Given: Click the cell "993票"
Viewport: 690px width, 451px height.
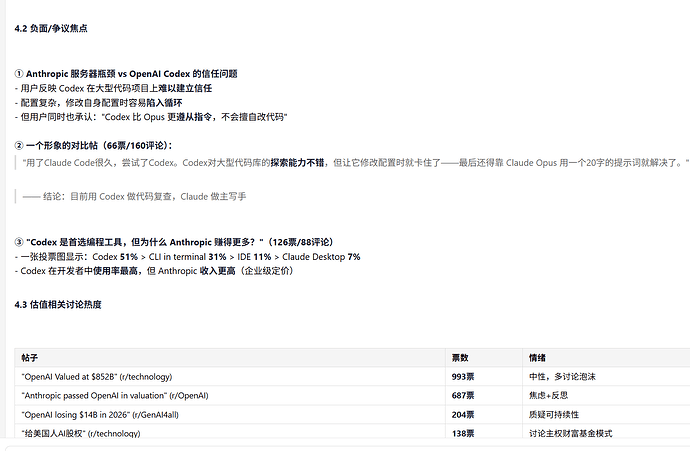Looking at the screenshot, I should [484, 377].
